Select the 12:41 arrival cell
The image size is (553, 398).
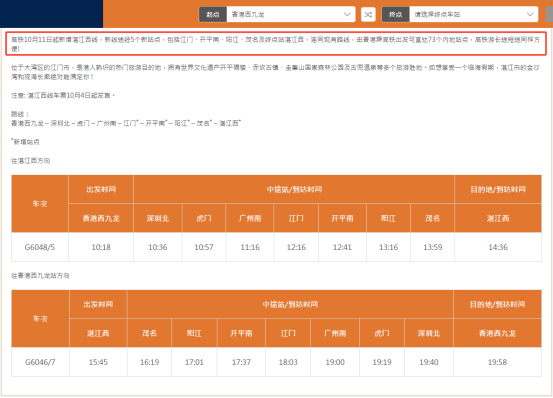pos(342,247)
